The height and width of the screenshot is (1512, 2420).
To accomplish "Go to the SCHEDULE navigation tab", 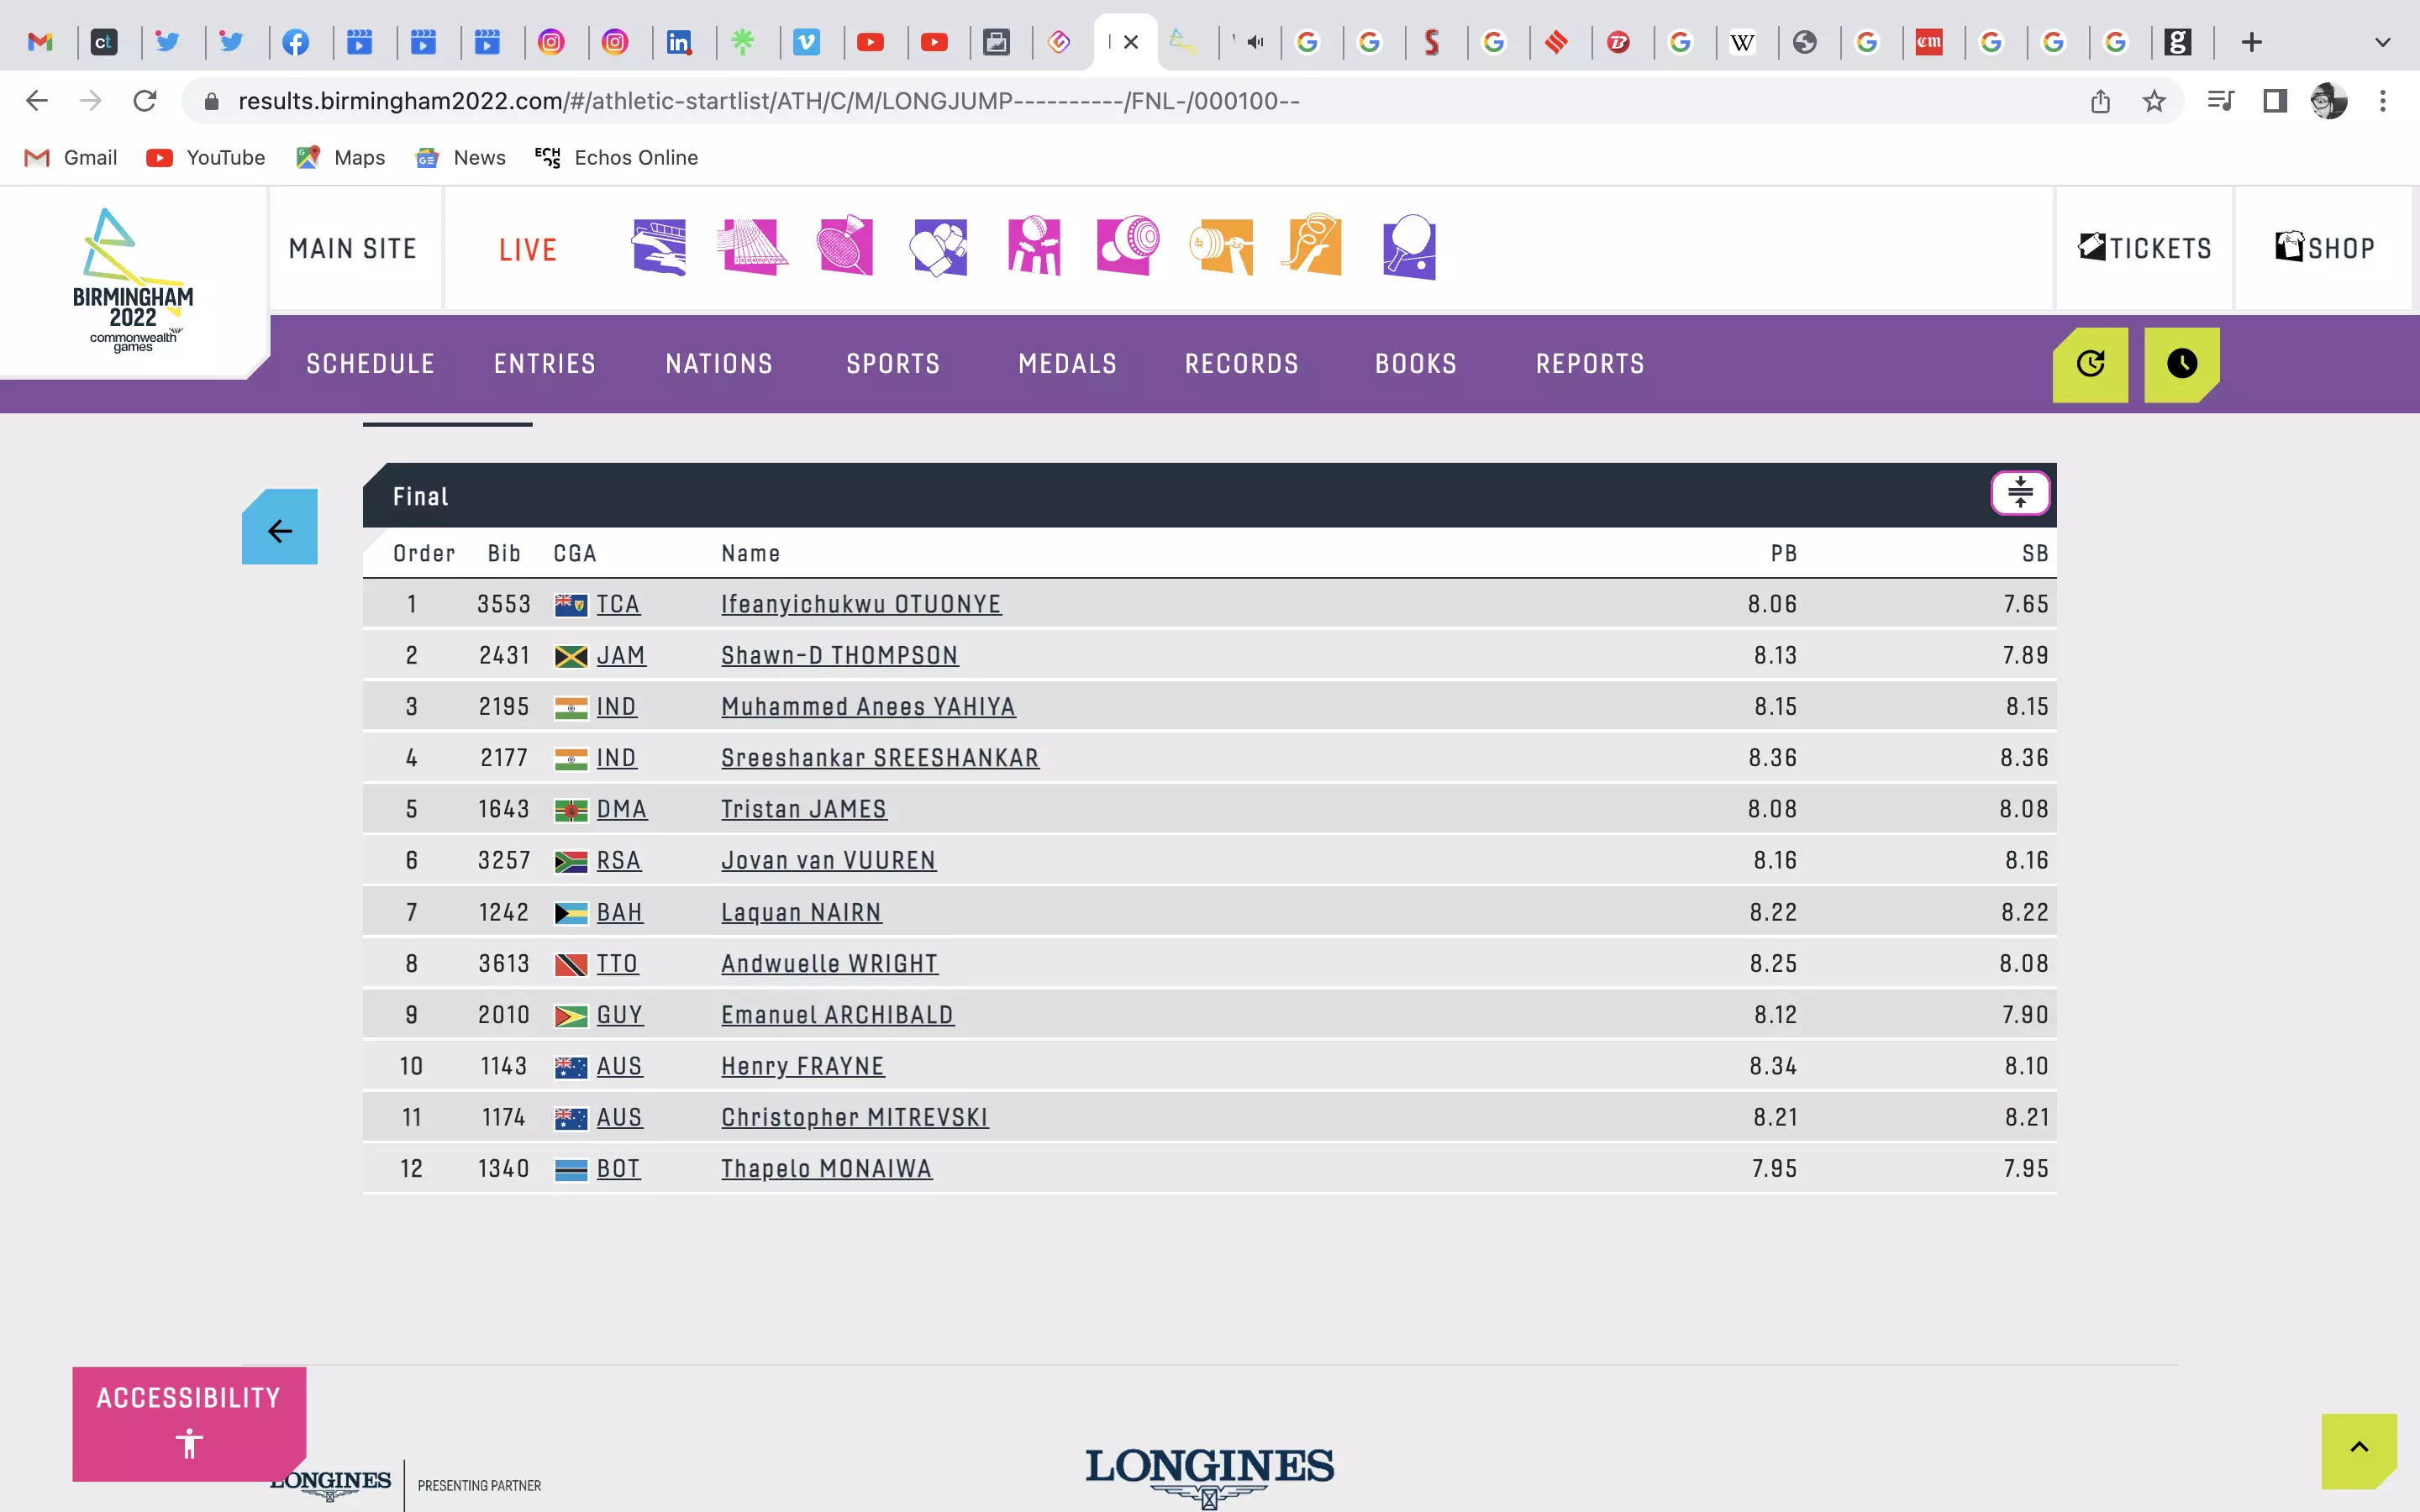I will (370, 364).
